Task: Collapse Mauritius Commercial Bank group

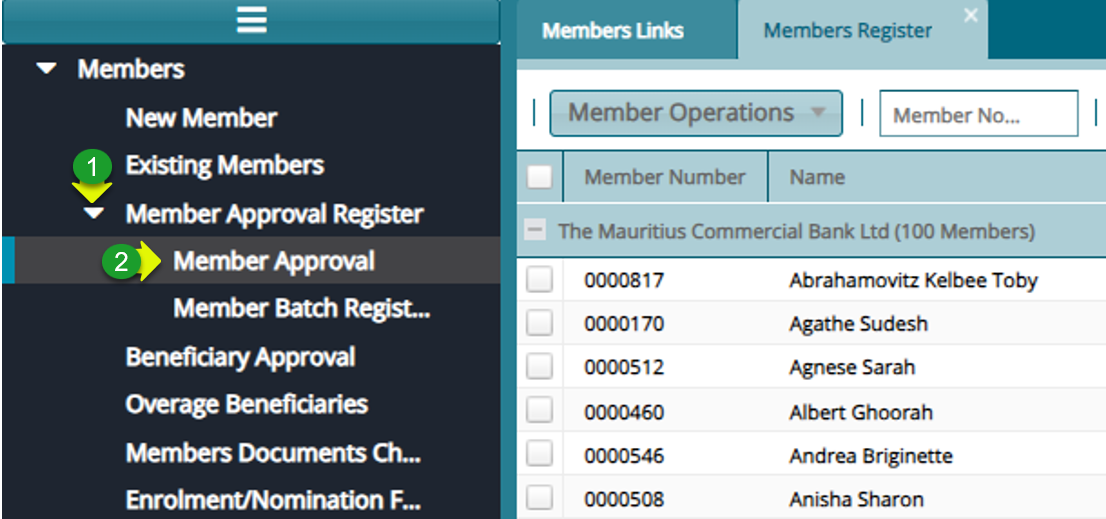Action: (x=536, y=231)
